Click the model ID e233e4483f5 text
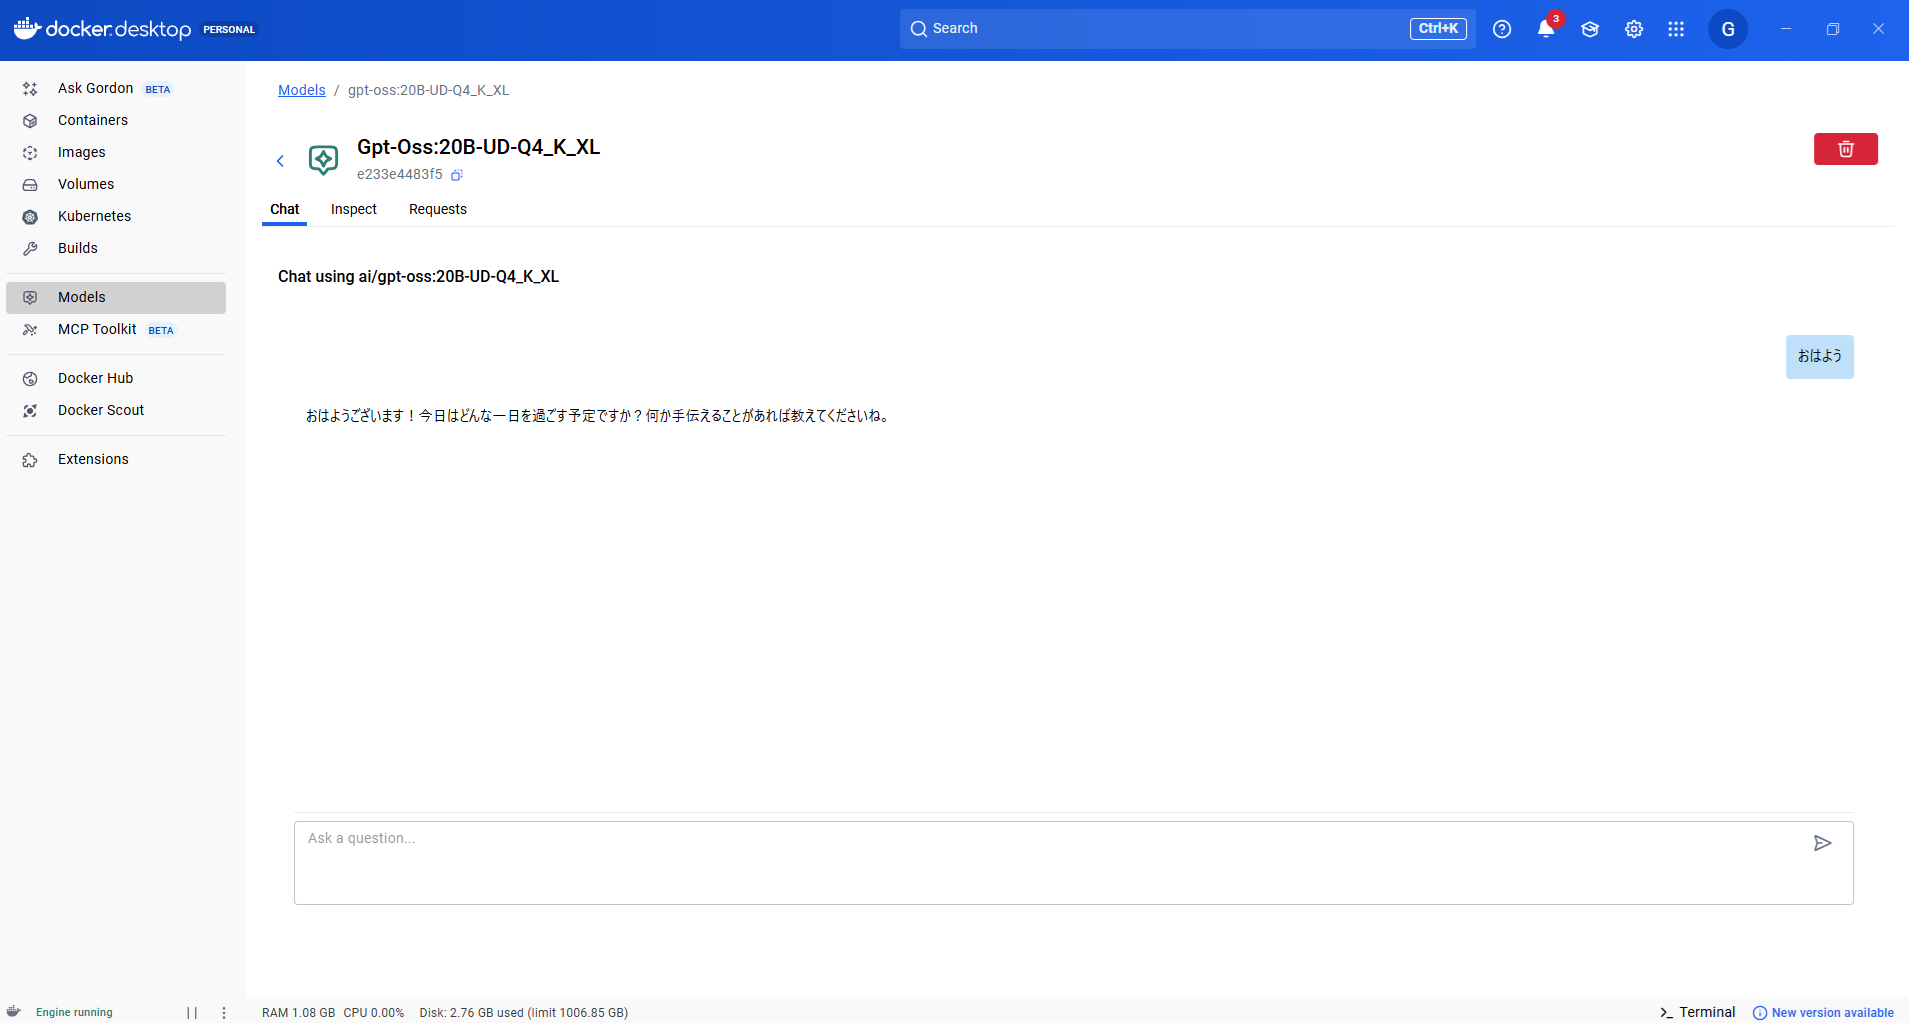1909x1023 pixels. [399, 174]
